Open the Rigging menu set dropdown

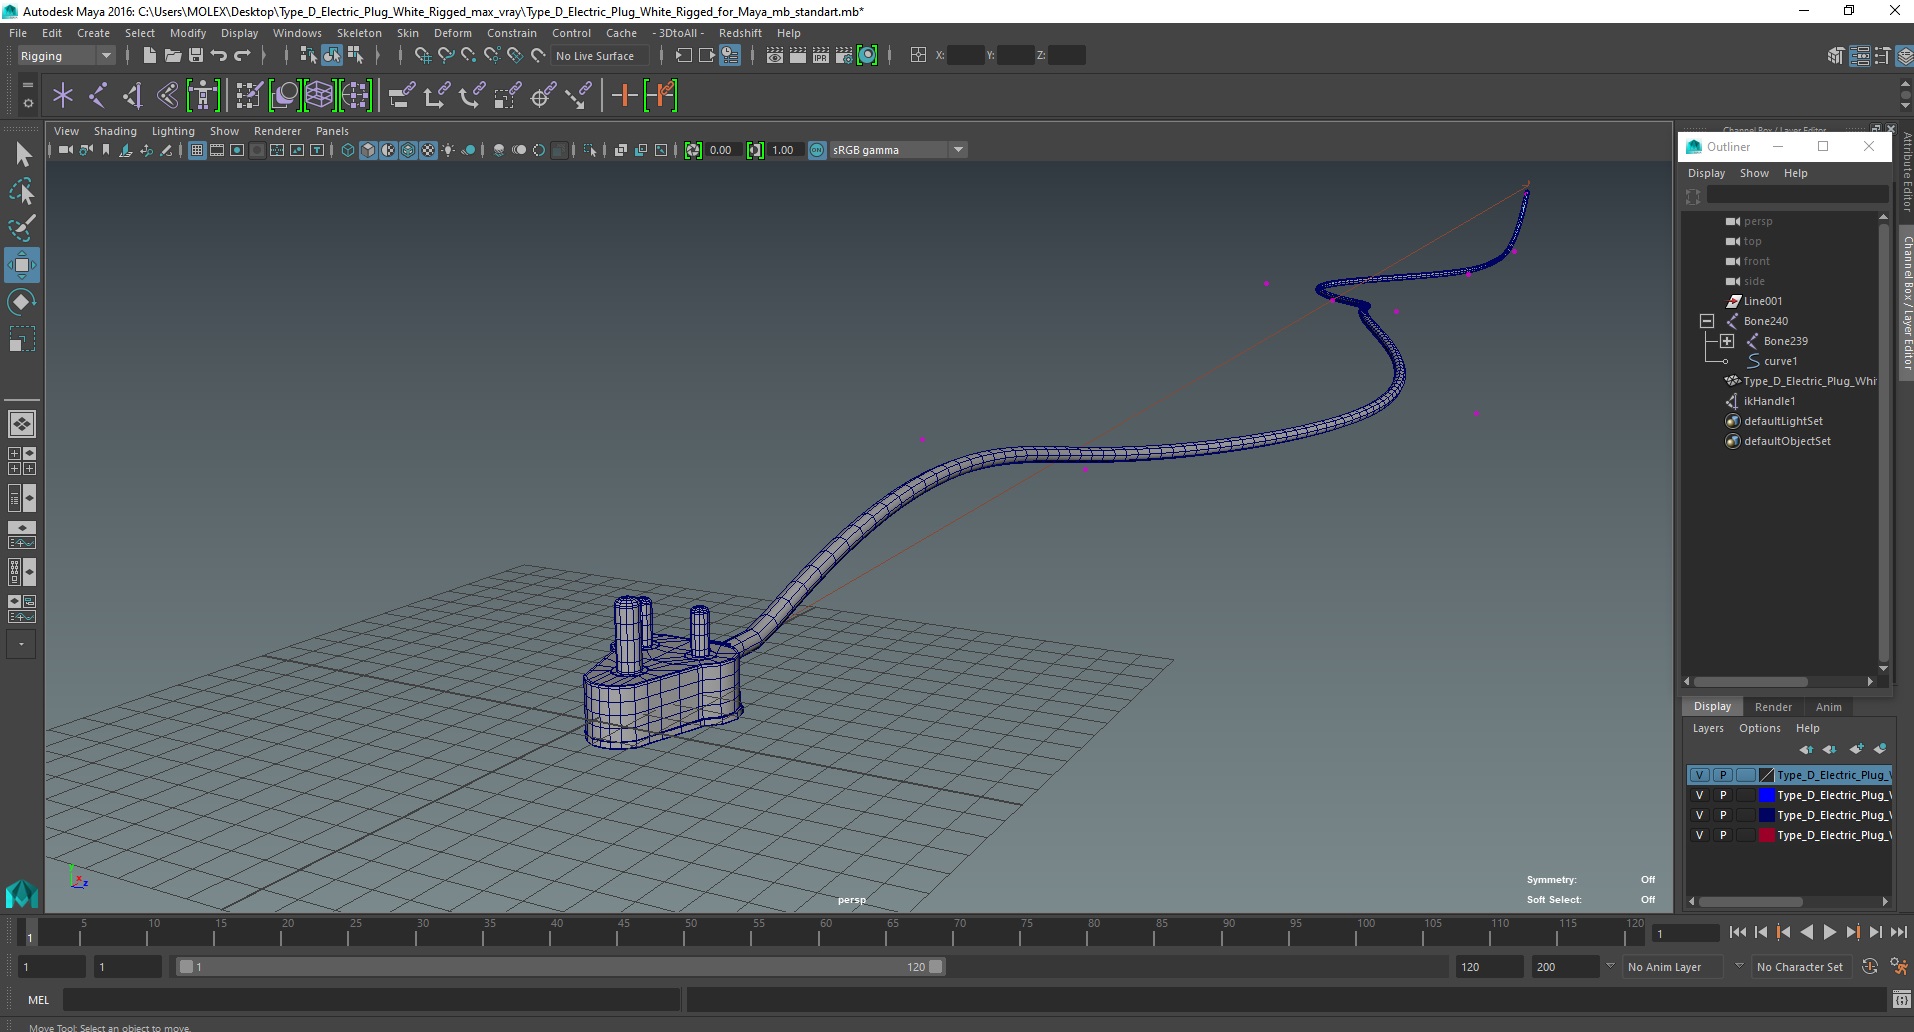(x=65, y=56)
